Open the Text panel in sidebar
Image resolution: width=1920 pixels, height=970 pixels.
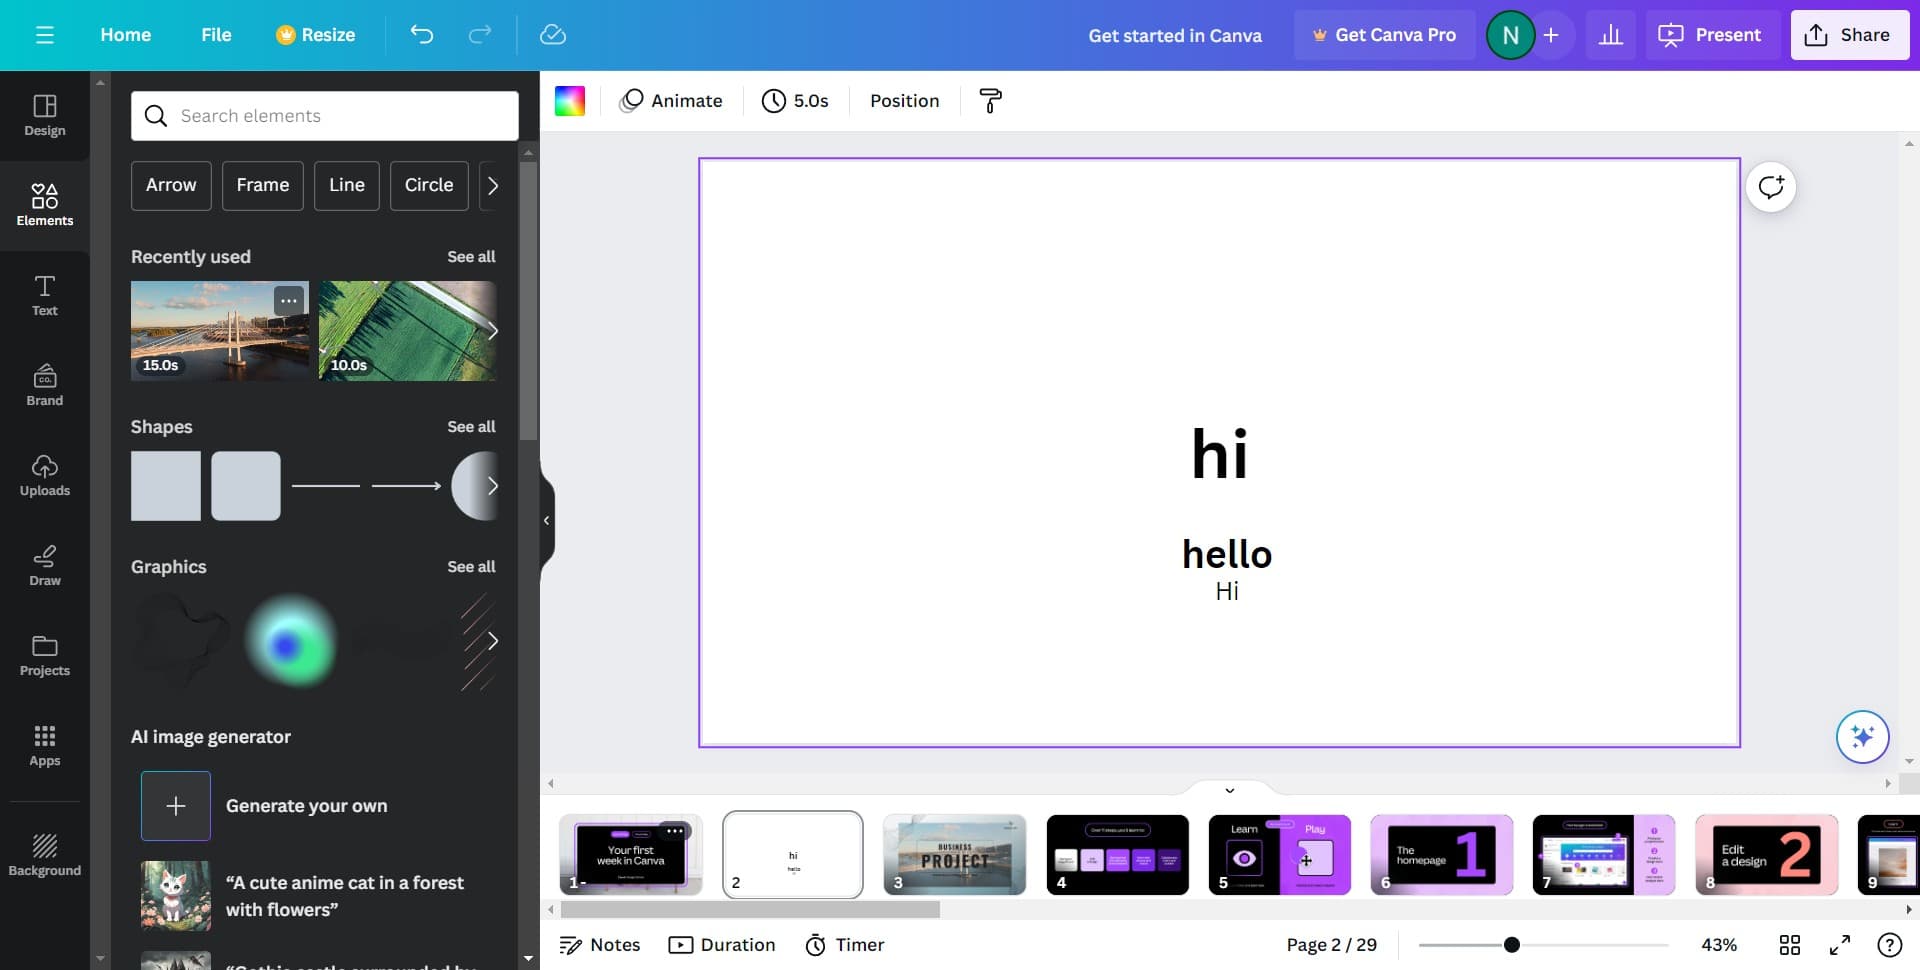click(x=44, y=296)
